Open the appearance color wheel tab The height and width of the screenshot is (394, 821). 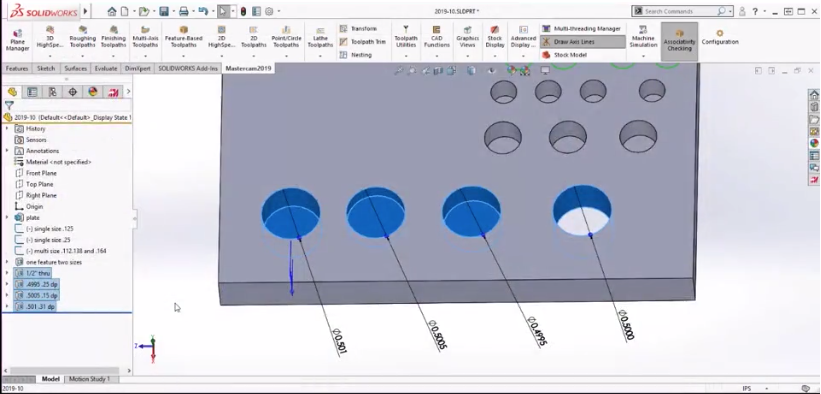(93, 92)
